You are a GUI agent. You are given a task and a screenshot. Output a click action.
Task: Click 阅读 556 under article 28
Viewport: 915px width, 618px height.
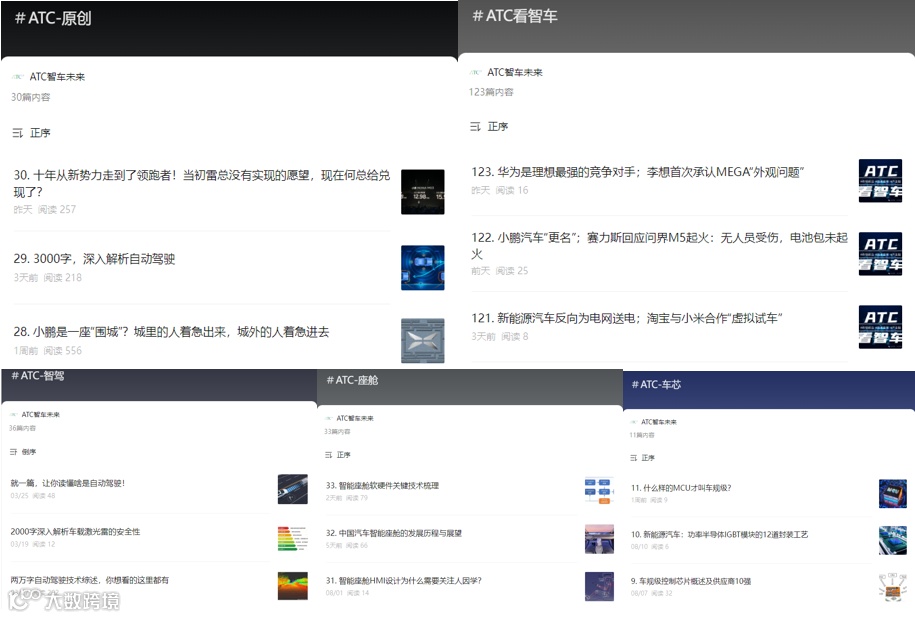[63, 351]
